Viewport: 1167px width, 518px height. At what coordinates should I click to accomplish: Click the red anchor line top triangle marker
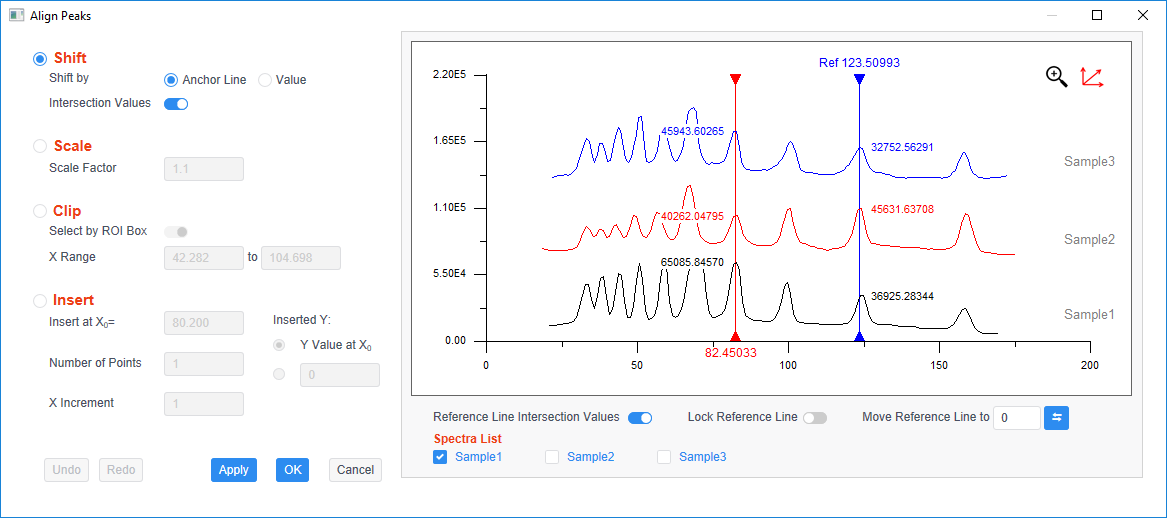[x=735, y=79]
